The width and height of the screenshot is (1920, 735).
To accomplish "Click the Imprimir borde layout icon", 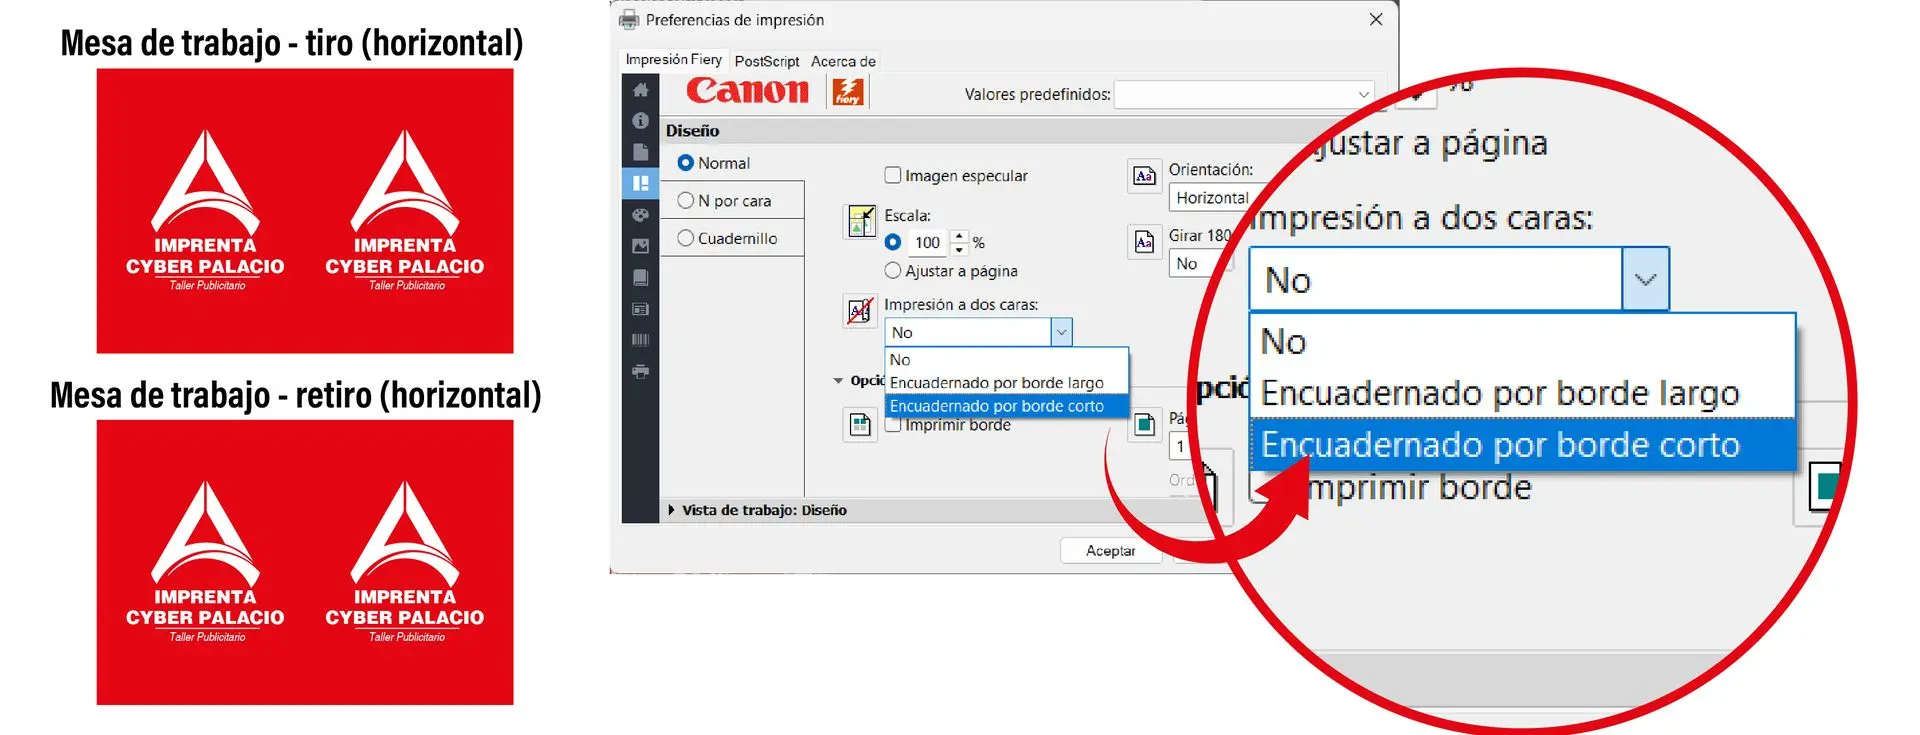I will (x=860, y=425).
